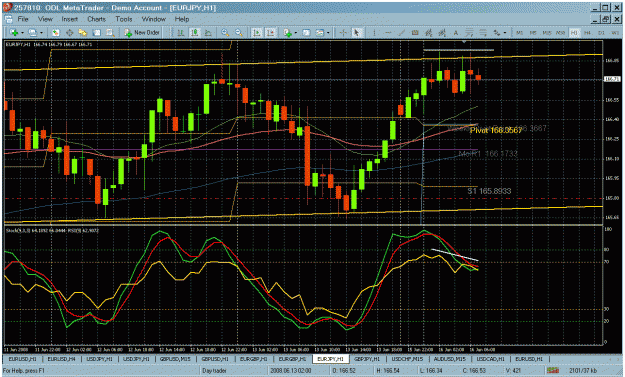Screen dimensions: 625x377
Task: Set the timeframe to M15
Action: point(547,33)
